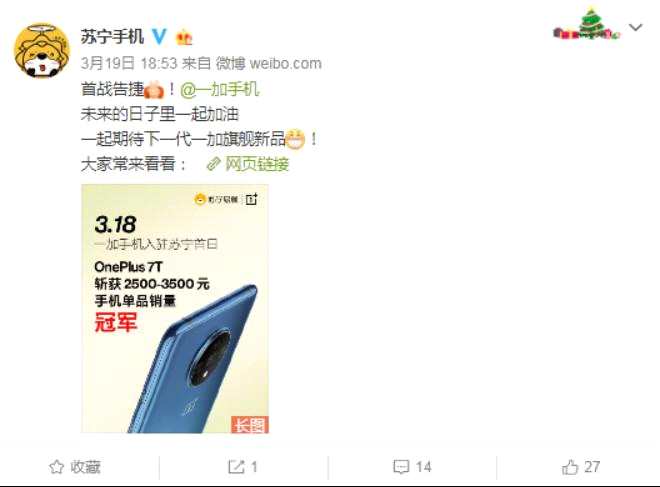This screenshot has height=487, width=660.
Task: Open the 苏宁手机 account name
Action: pyautogui.click(x=112, y=37)
